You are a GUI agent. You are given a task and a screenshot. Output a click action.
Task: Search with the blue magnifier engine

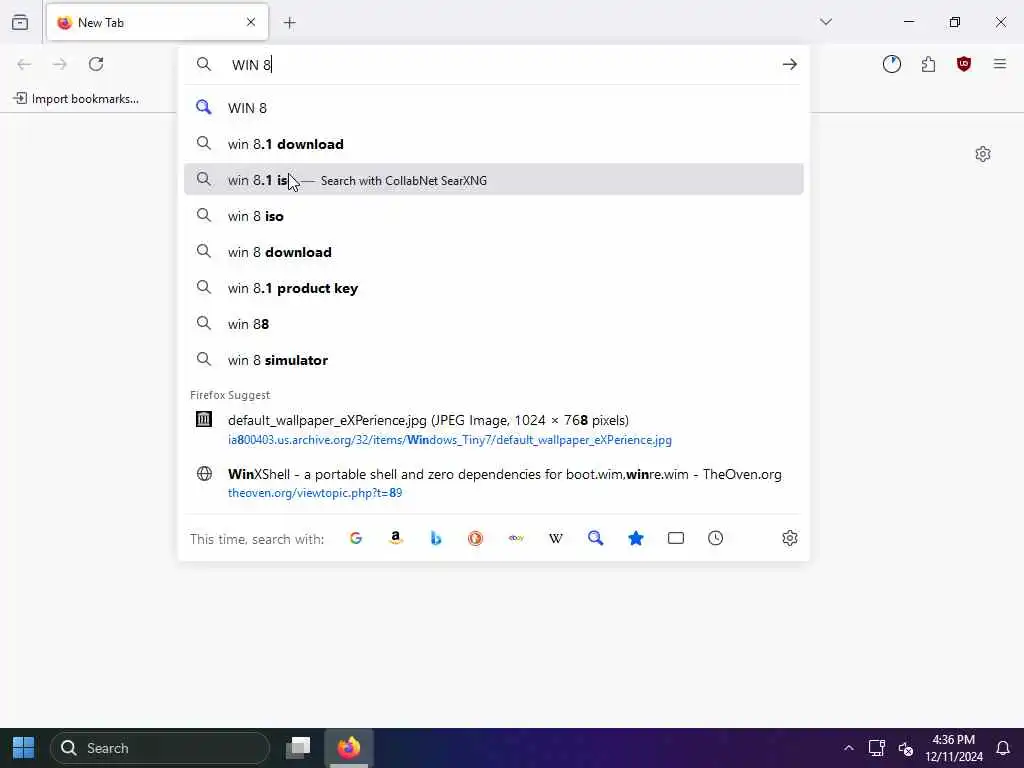[x=596, y=538]
